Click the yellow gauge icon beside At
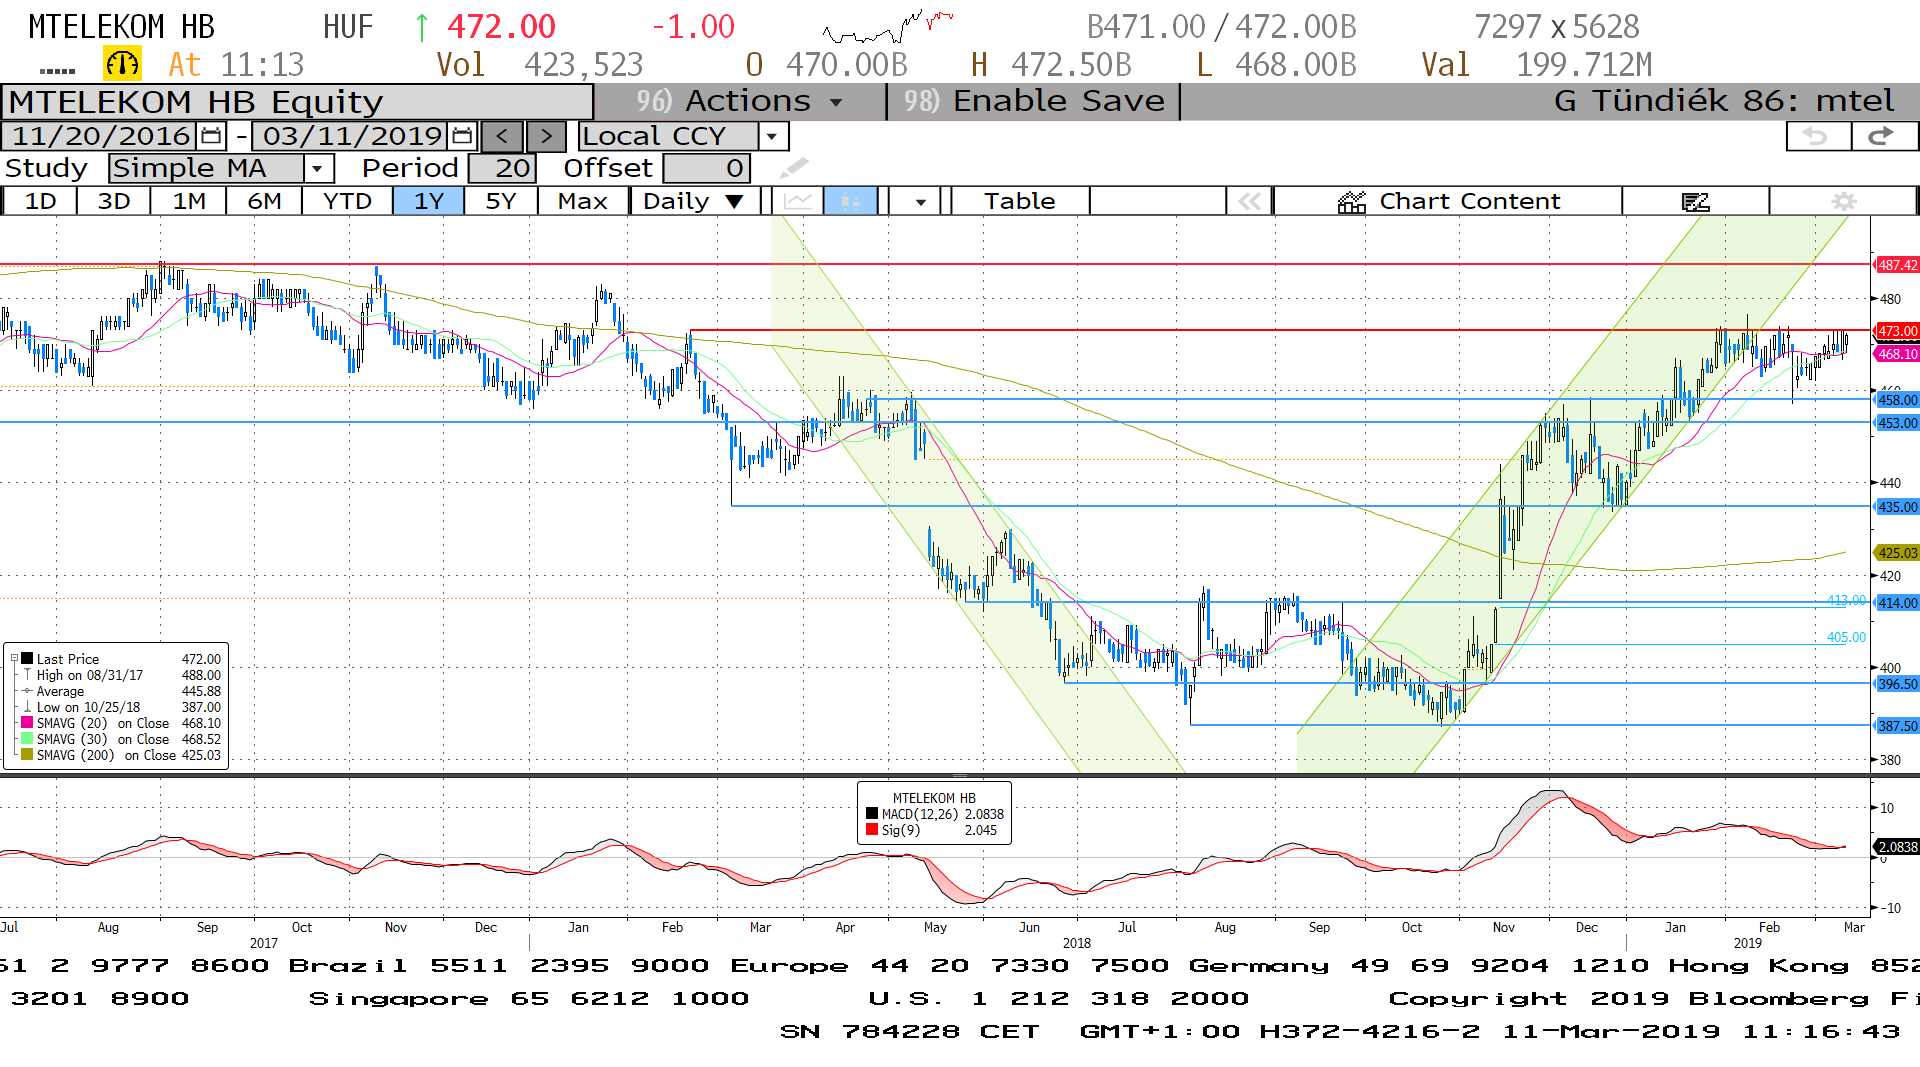Screen dimensions: 1920x1067 point(122,65)
